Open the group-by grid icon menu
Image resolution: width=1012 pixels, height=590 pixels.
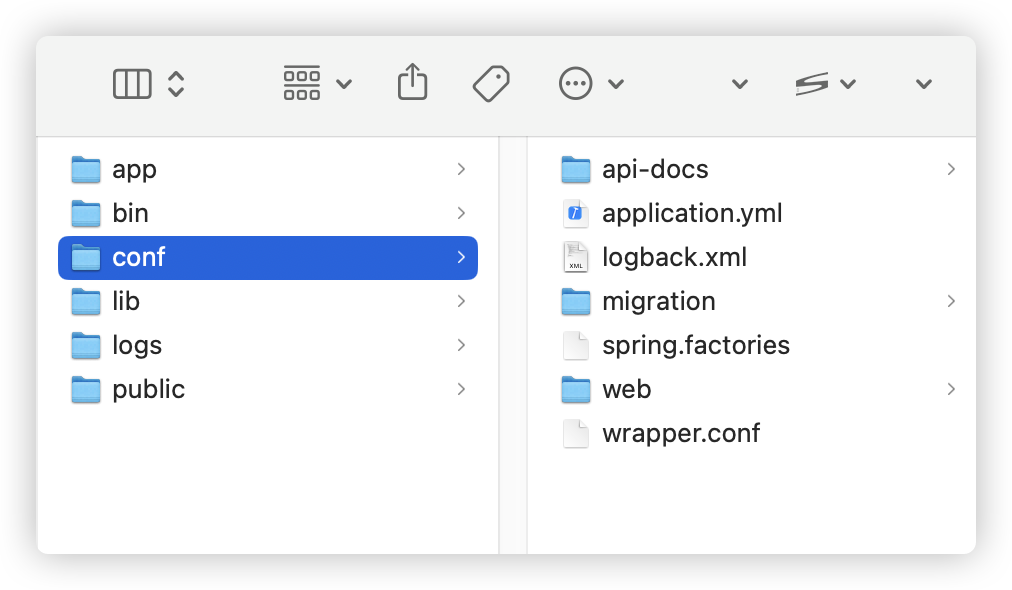tap(317, 84)
